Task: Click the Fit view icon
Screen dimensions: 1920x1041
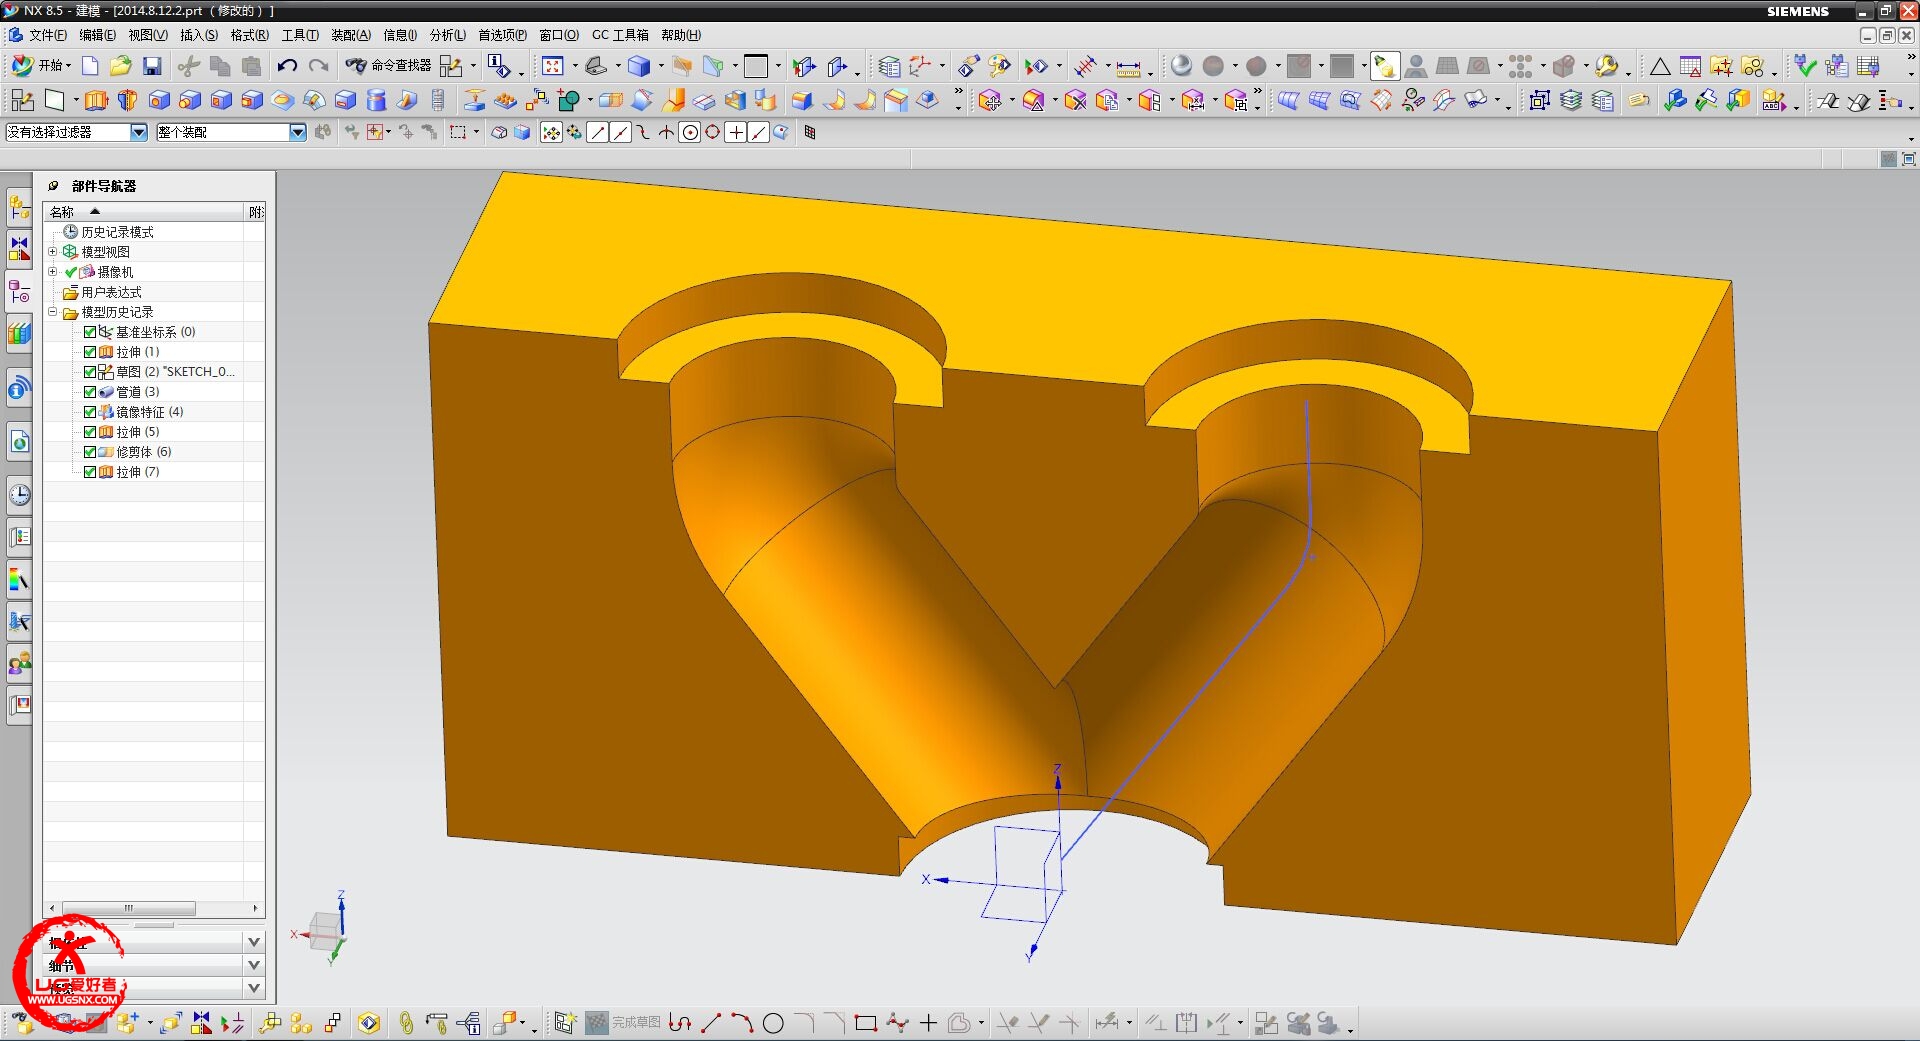Action: (x=552, y=66)
